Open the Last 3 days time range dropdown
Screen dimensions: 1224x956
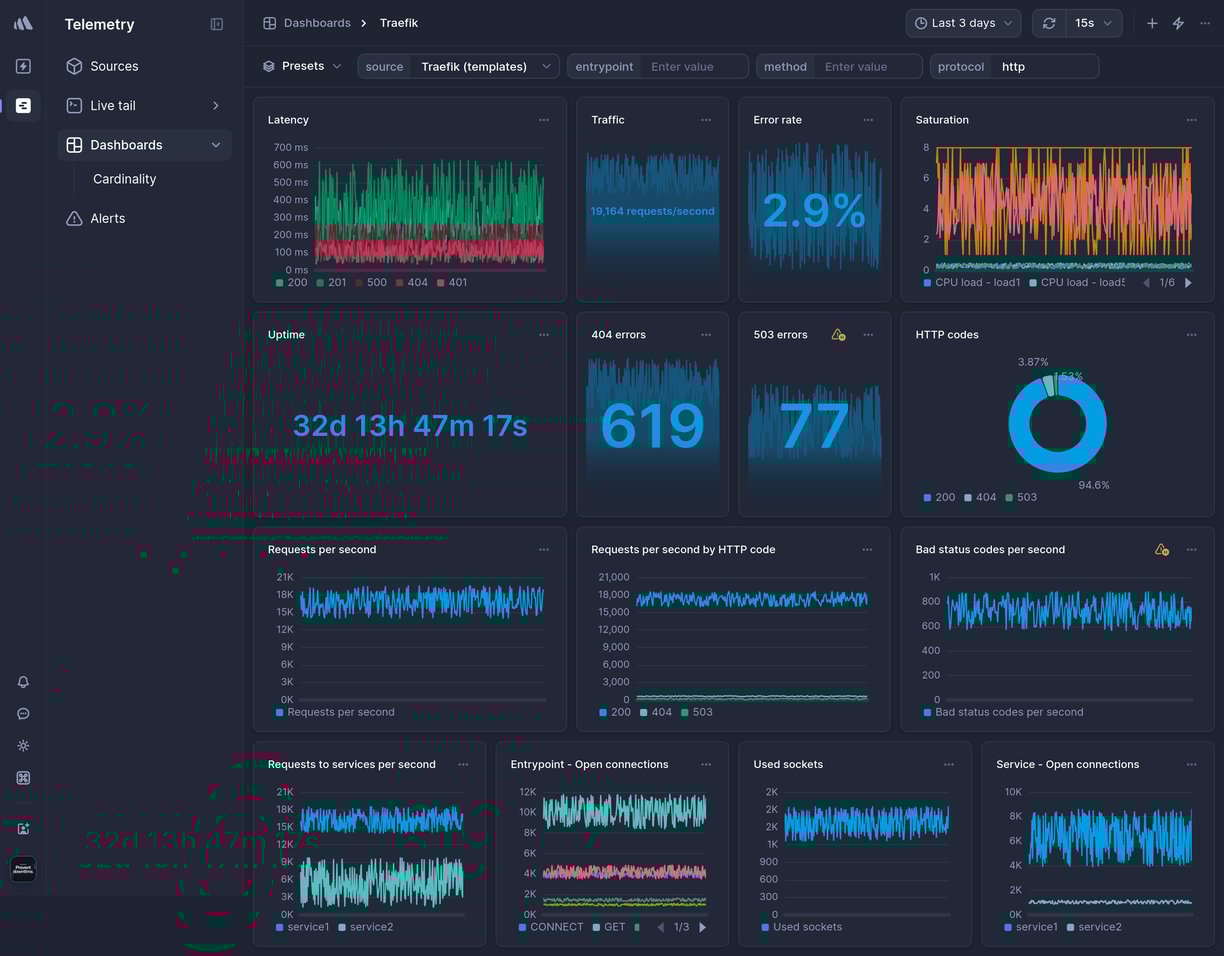(x=963, y=23)
